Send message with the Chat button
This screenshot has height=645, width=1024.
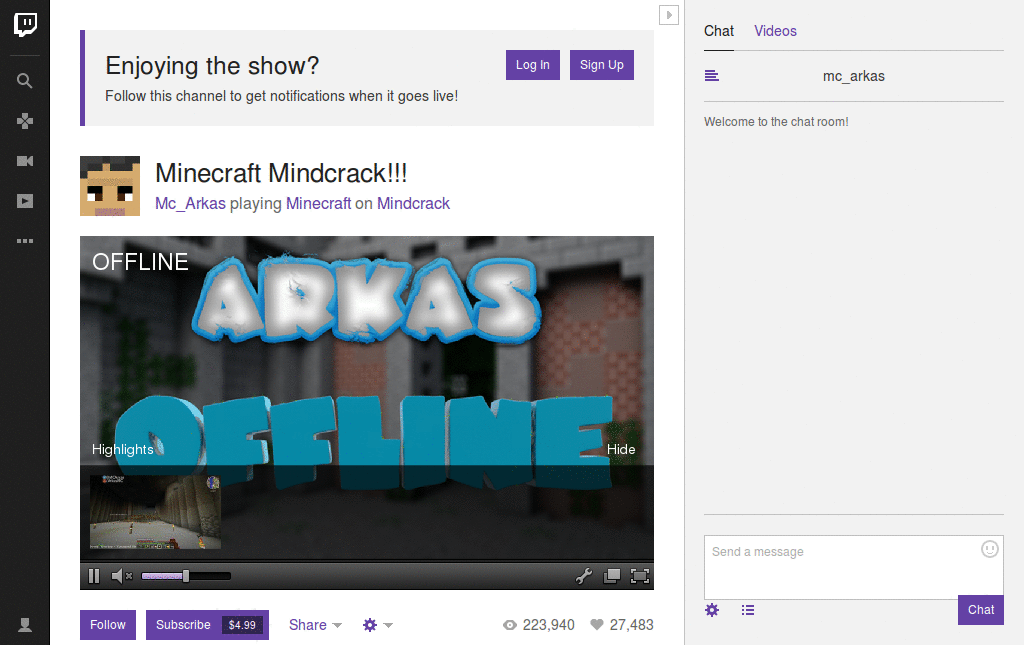[x=980, y=610]
